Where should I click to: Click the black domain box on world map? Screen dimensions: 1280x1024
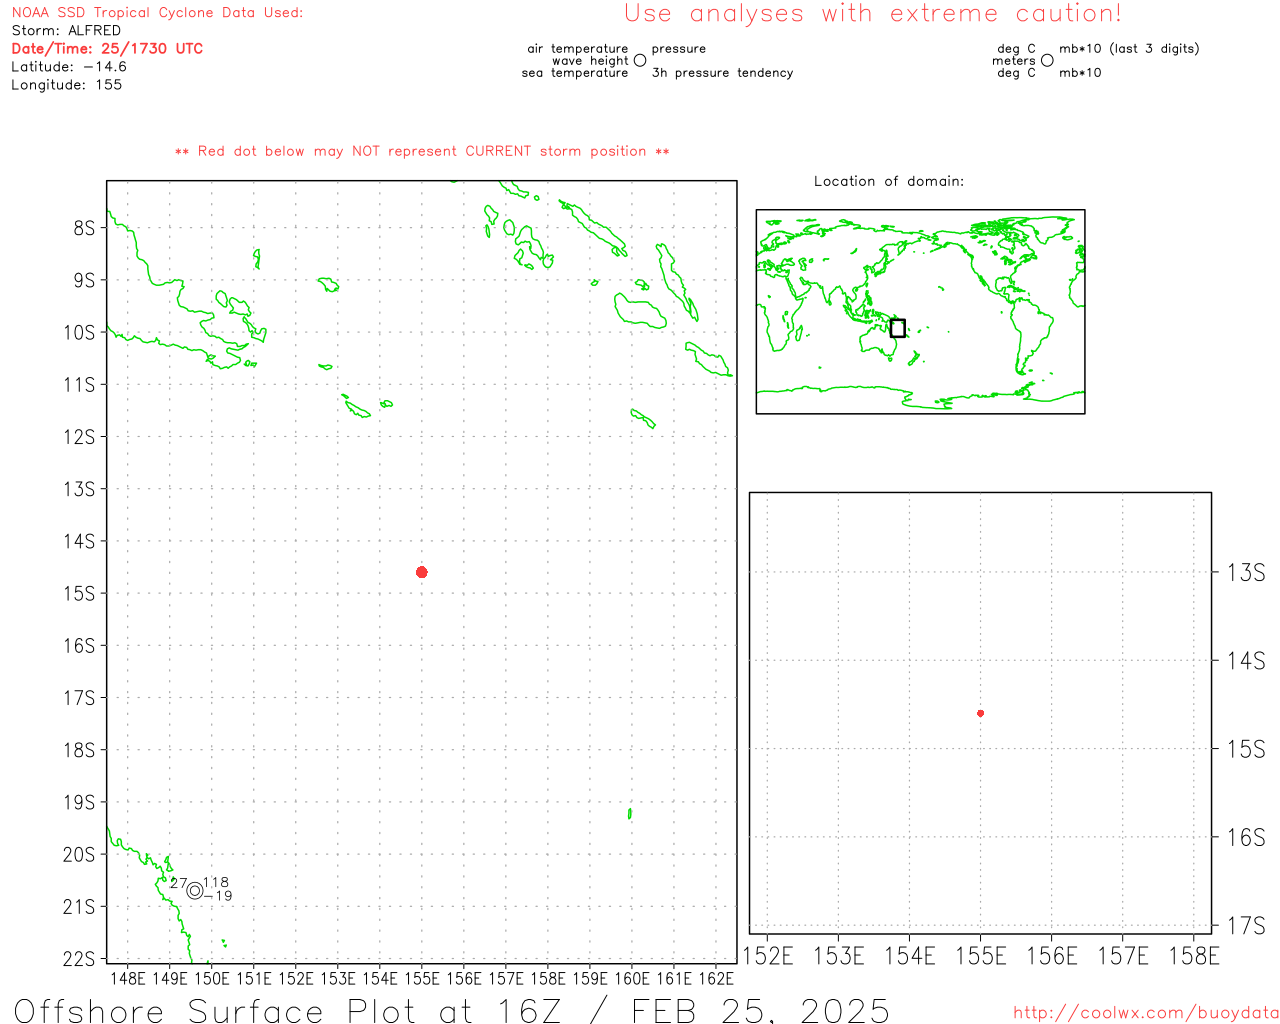tap(898, 328)
